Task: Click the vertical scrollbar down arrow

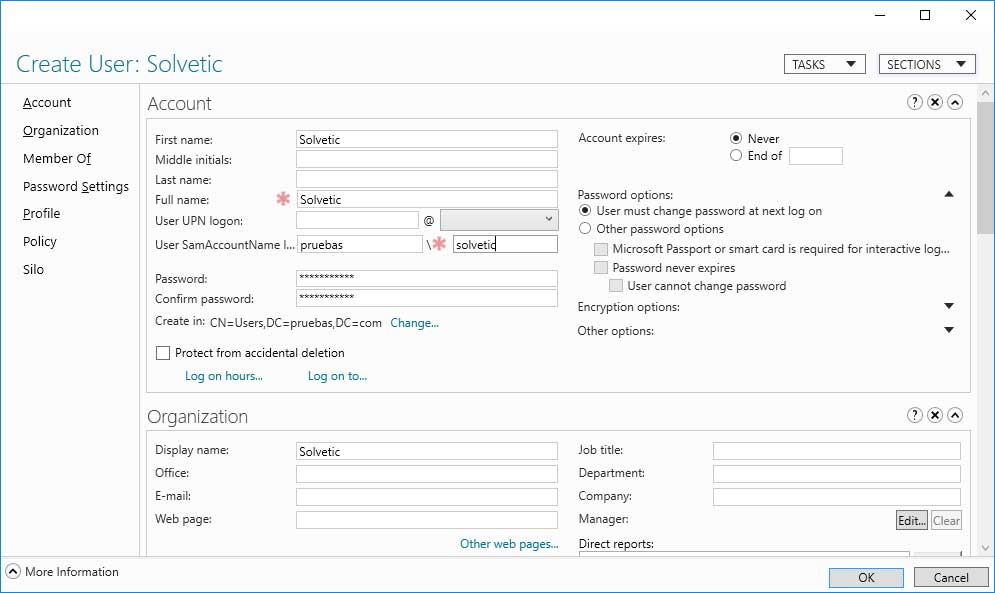Action: (985, 547)
